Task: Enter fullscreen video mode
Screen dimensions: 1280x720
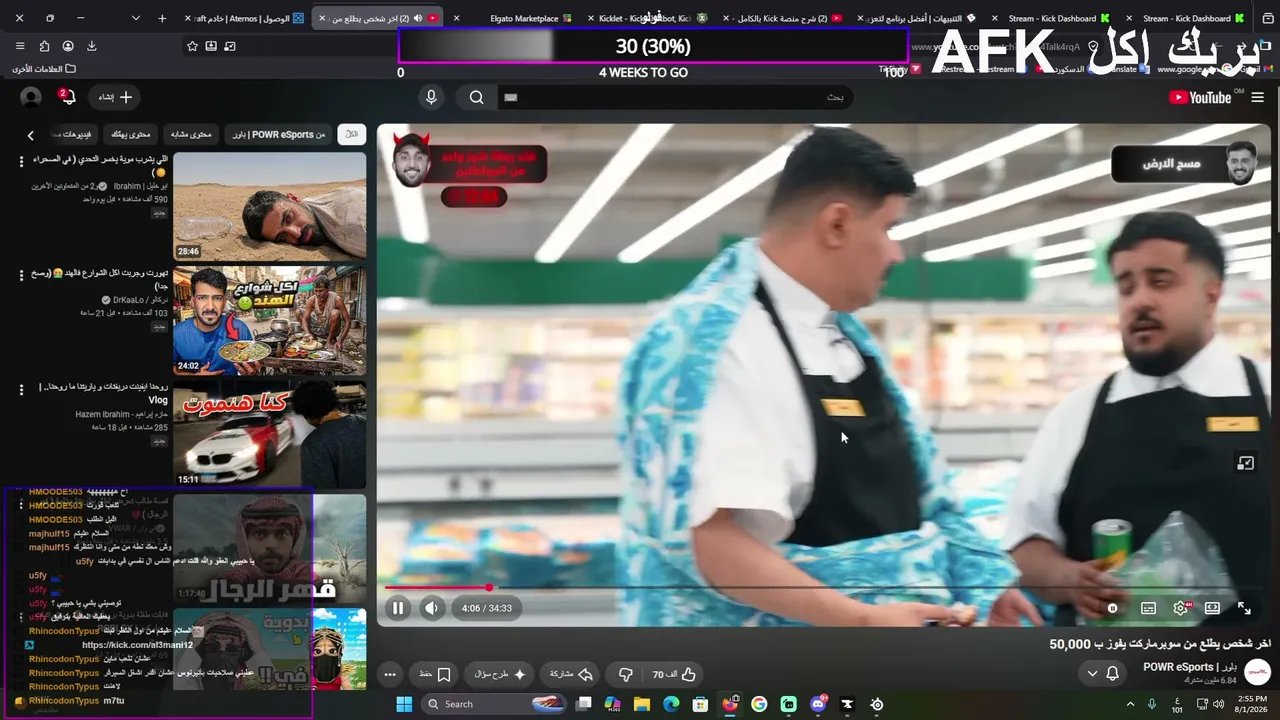Action: [1245, 608]
